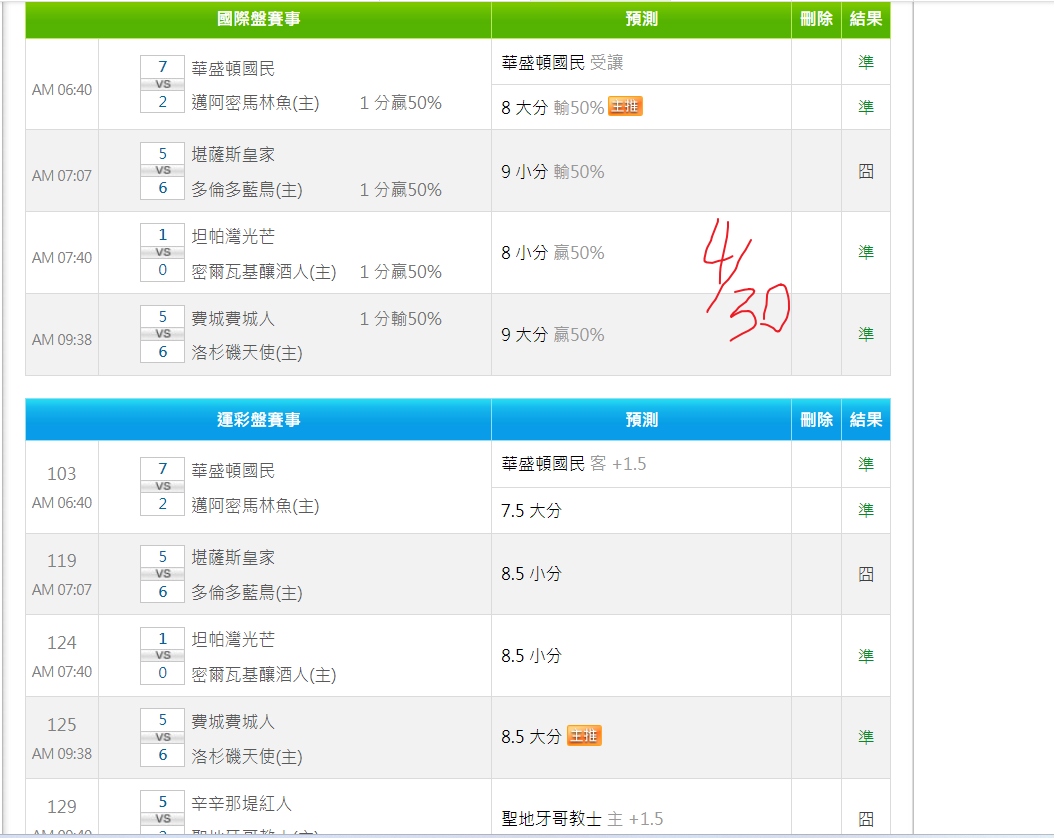Viewport: 1054px width, 838px height.
Task: Click the 主推 badge beside 8.5 大分
Action: [584, 736]
